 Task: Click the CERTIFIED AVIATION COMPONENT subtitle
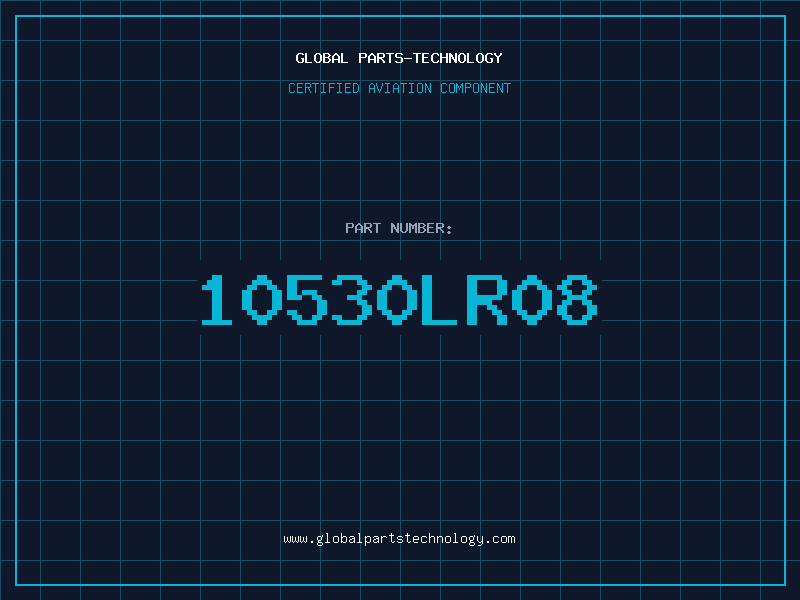click(399, 88)
